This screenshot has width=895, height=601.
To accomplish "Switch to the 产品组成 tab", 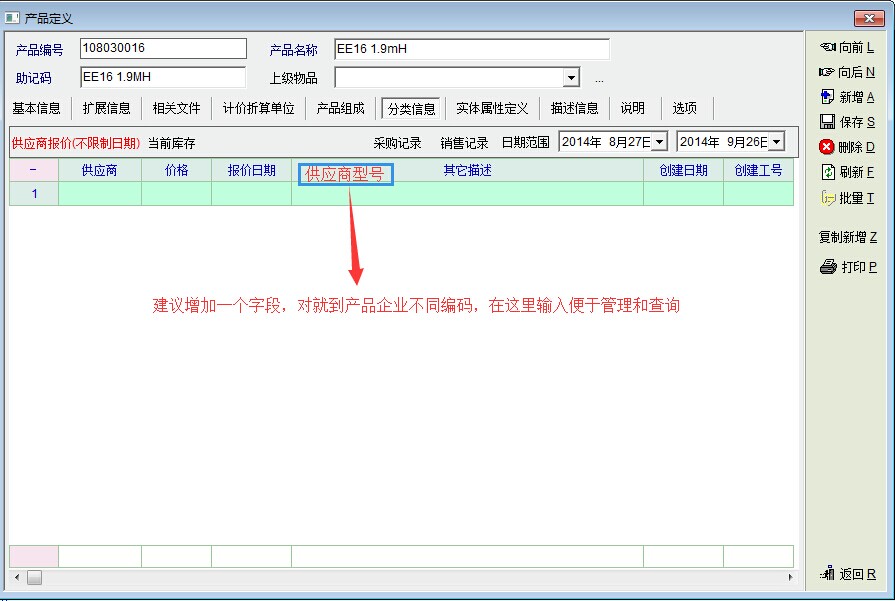I will 341,108.
